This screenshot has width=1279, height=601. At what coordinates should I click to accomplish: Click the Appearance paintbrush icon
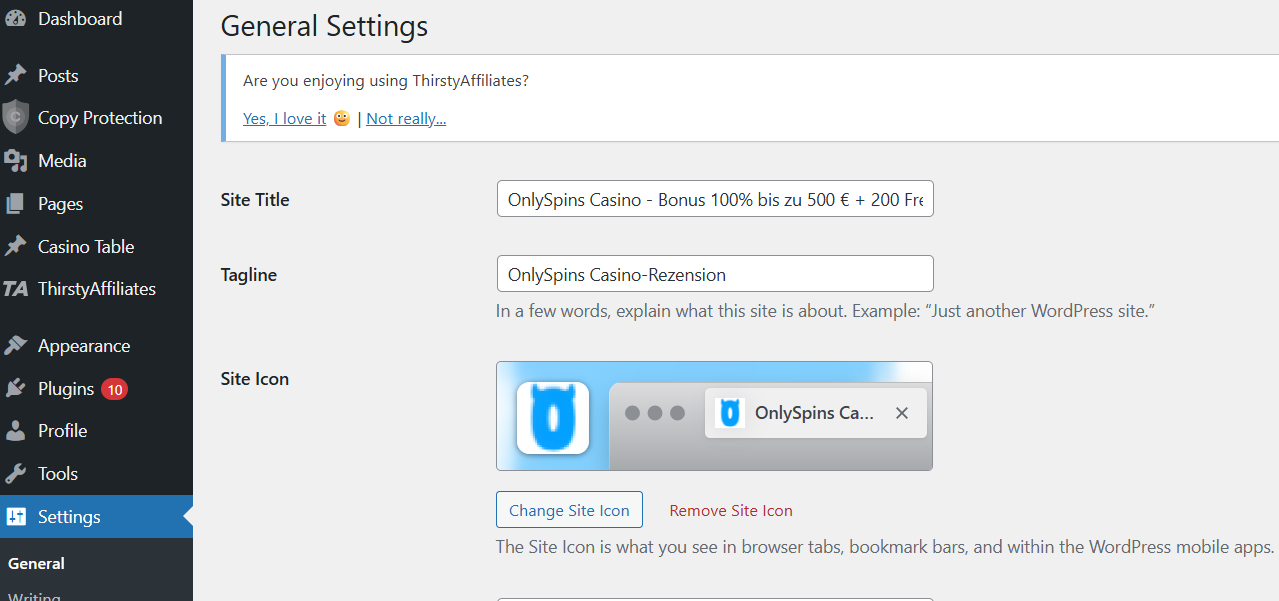[15, 346]
